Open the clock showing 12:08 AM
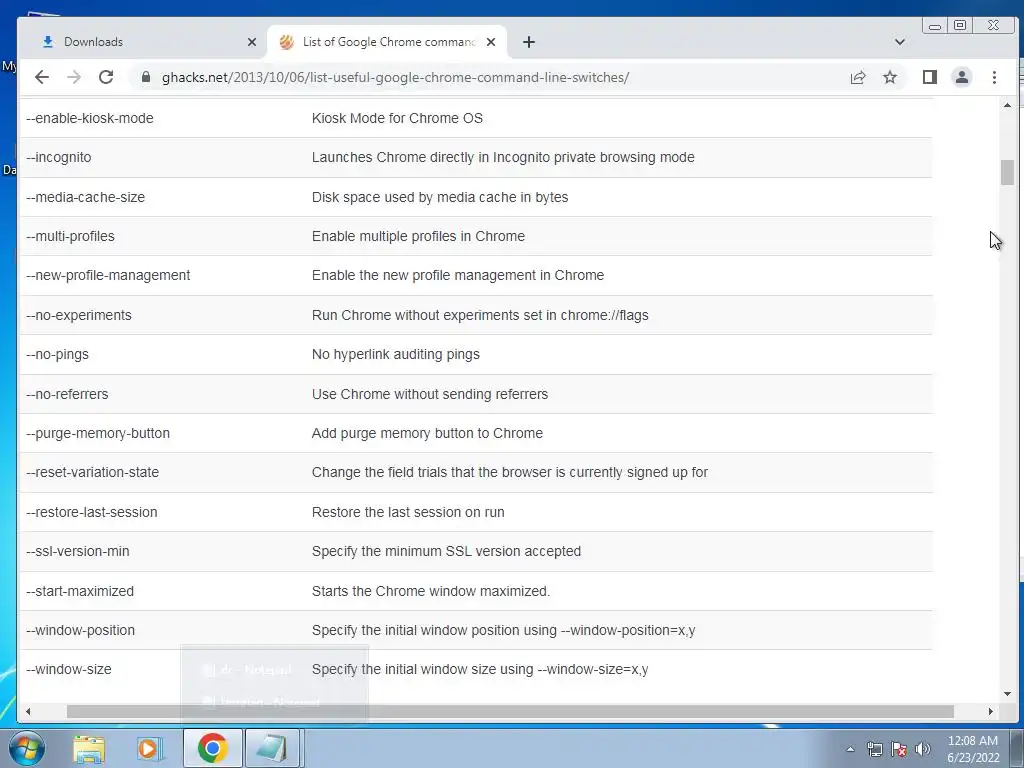Image resolution: width=1024 pixels, height=768 pixels. click(972, 748)
